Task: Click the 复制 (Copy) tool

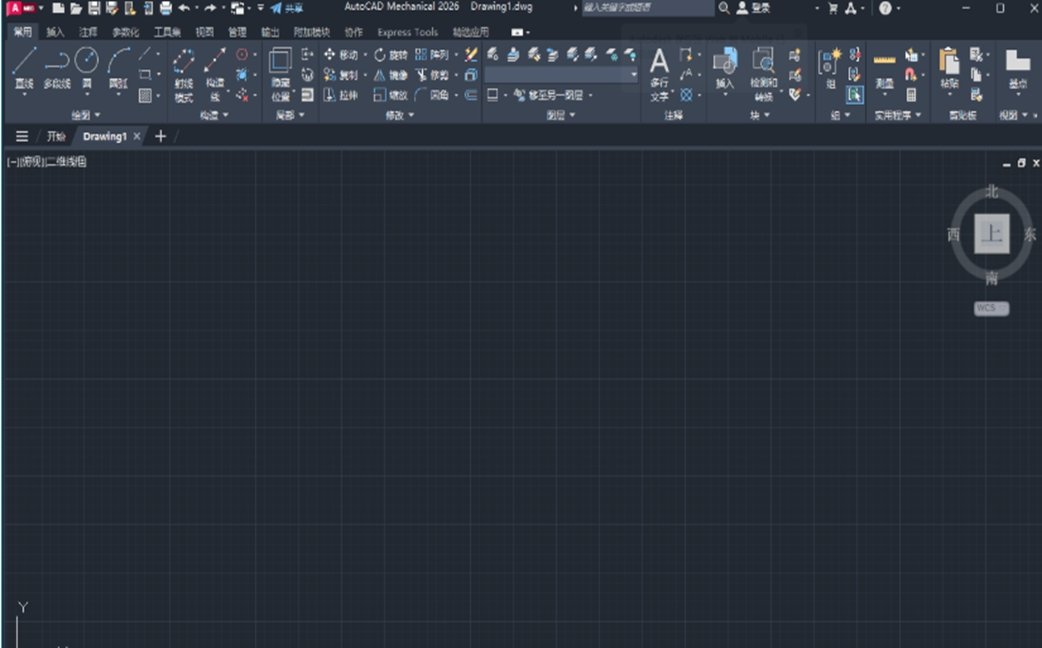Action: [x=341, y=74]
